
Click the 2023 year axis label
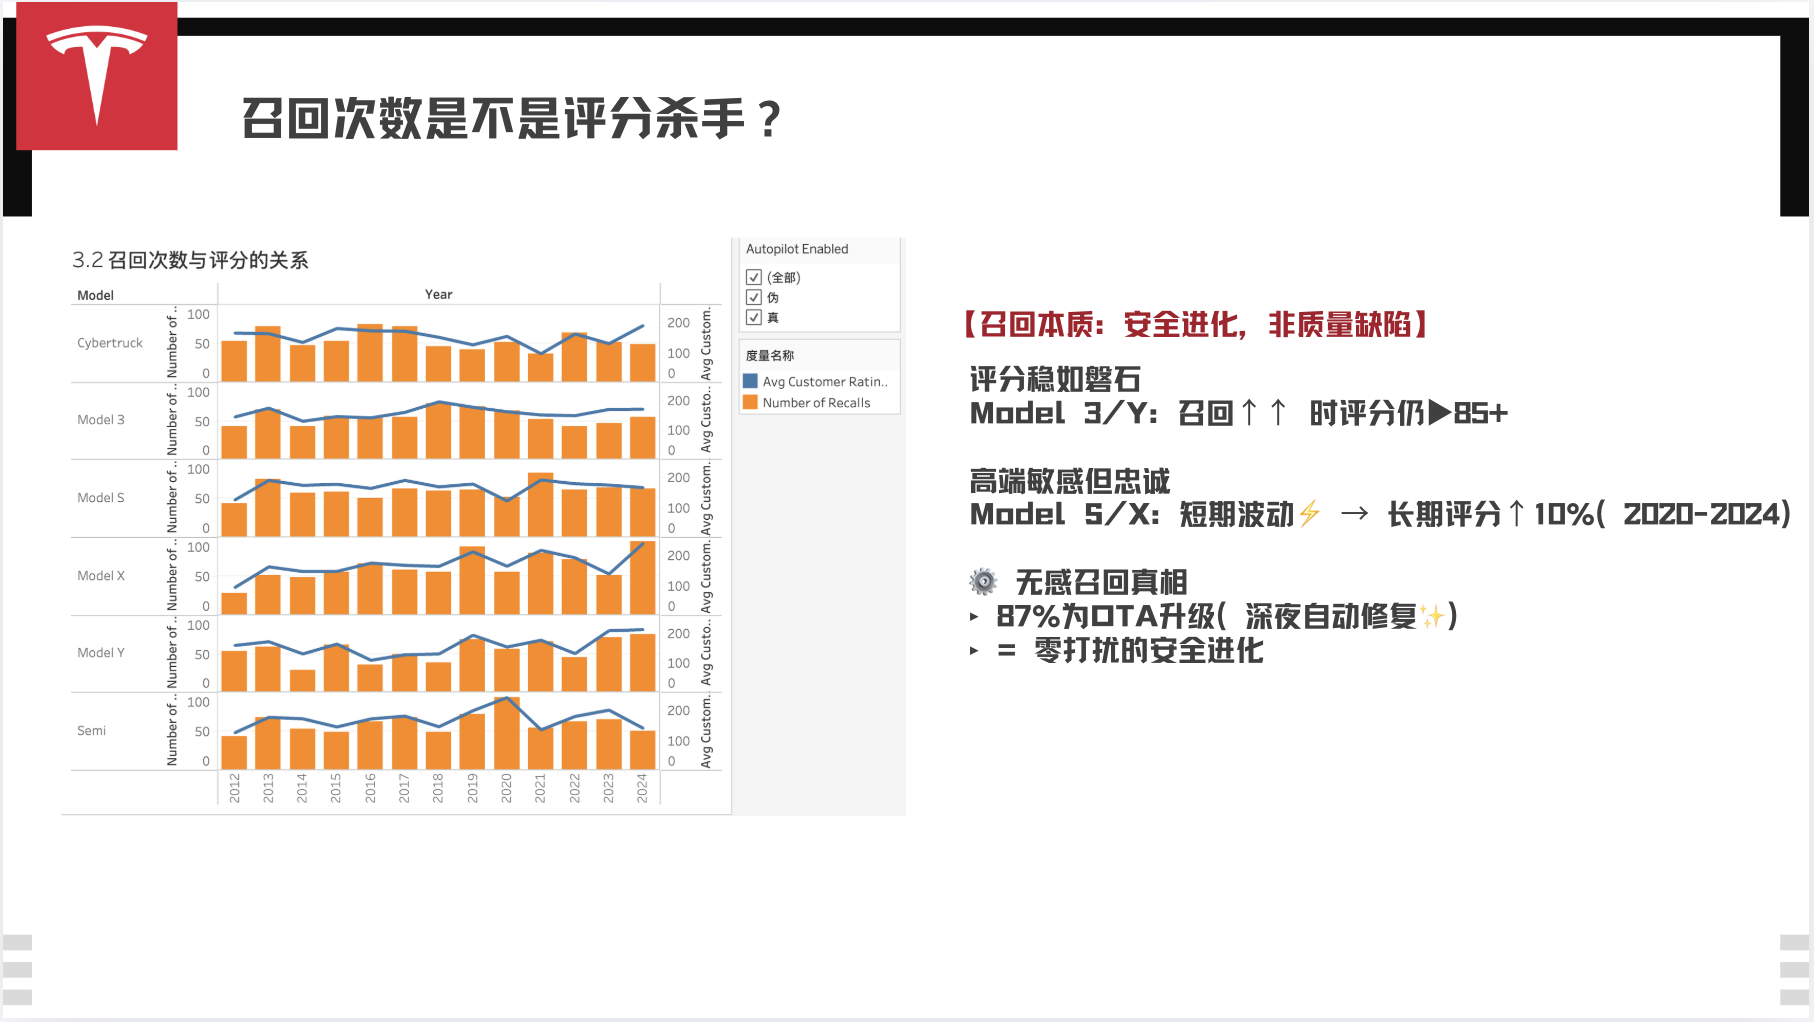click(x=608, y=788)
